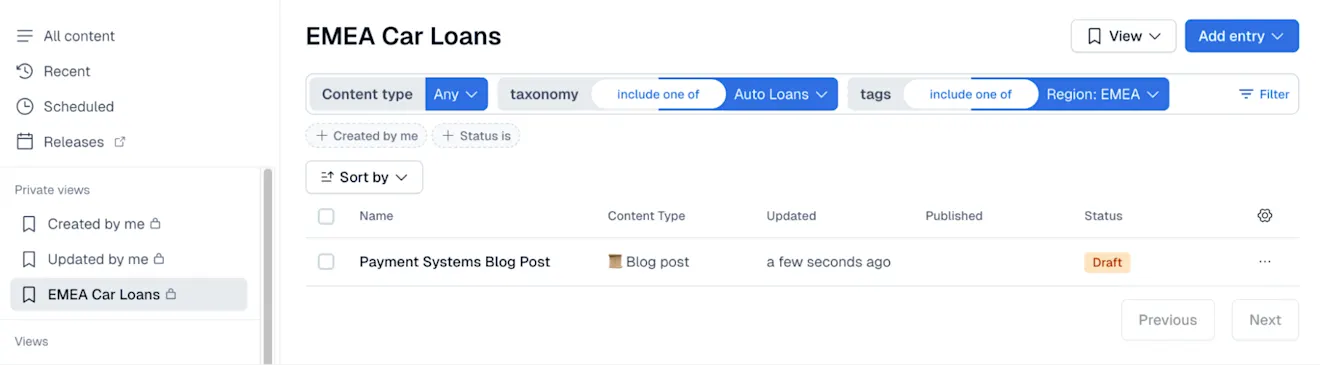Toggle the select-all checkbox in the table header

pos(326,216)
